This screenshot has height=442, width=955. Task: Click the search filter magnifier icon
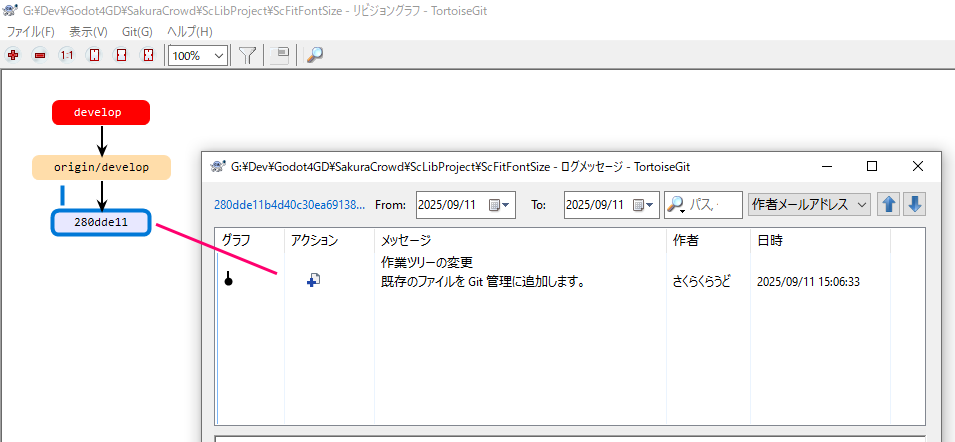click(675, 205)
